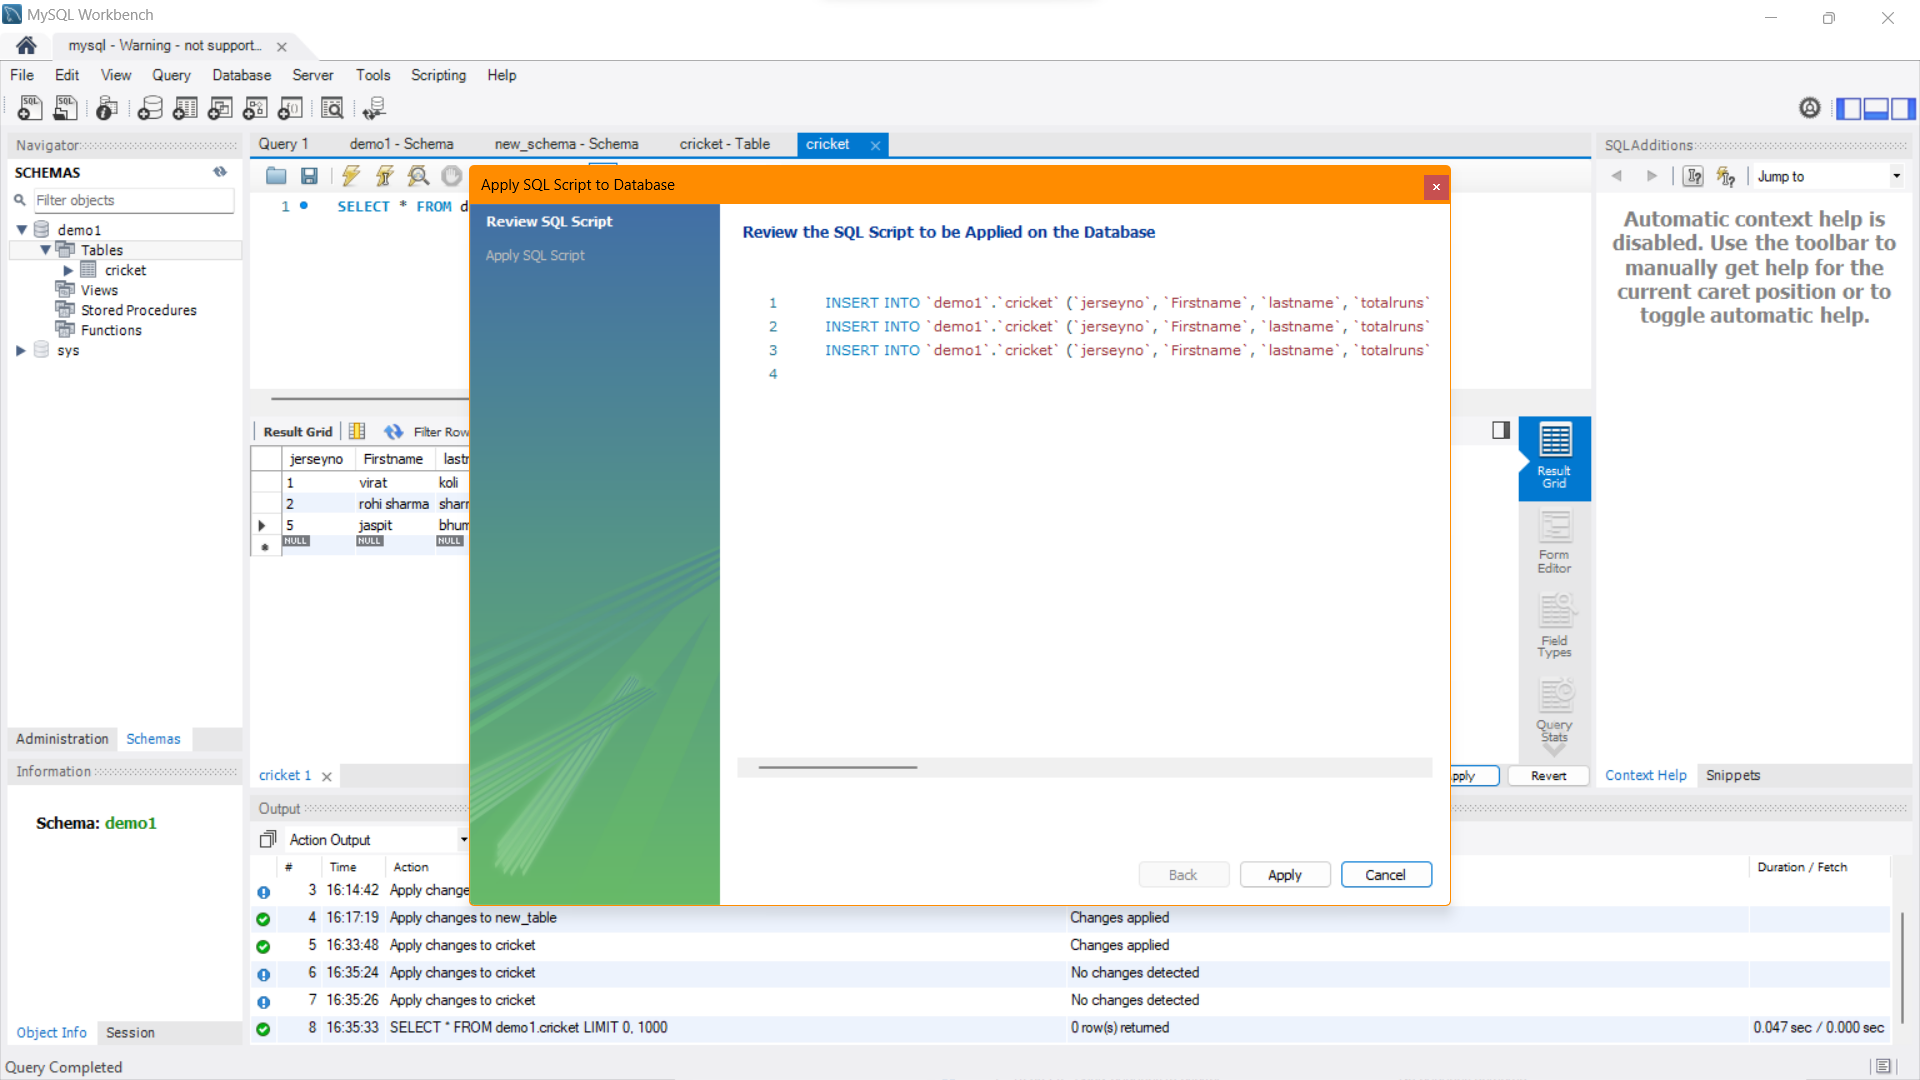Click the virat cell in grid
The height and width of the screenshot is (1080, 1920).
(x=394, y=482)
